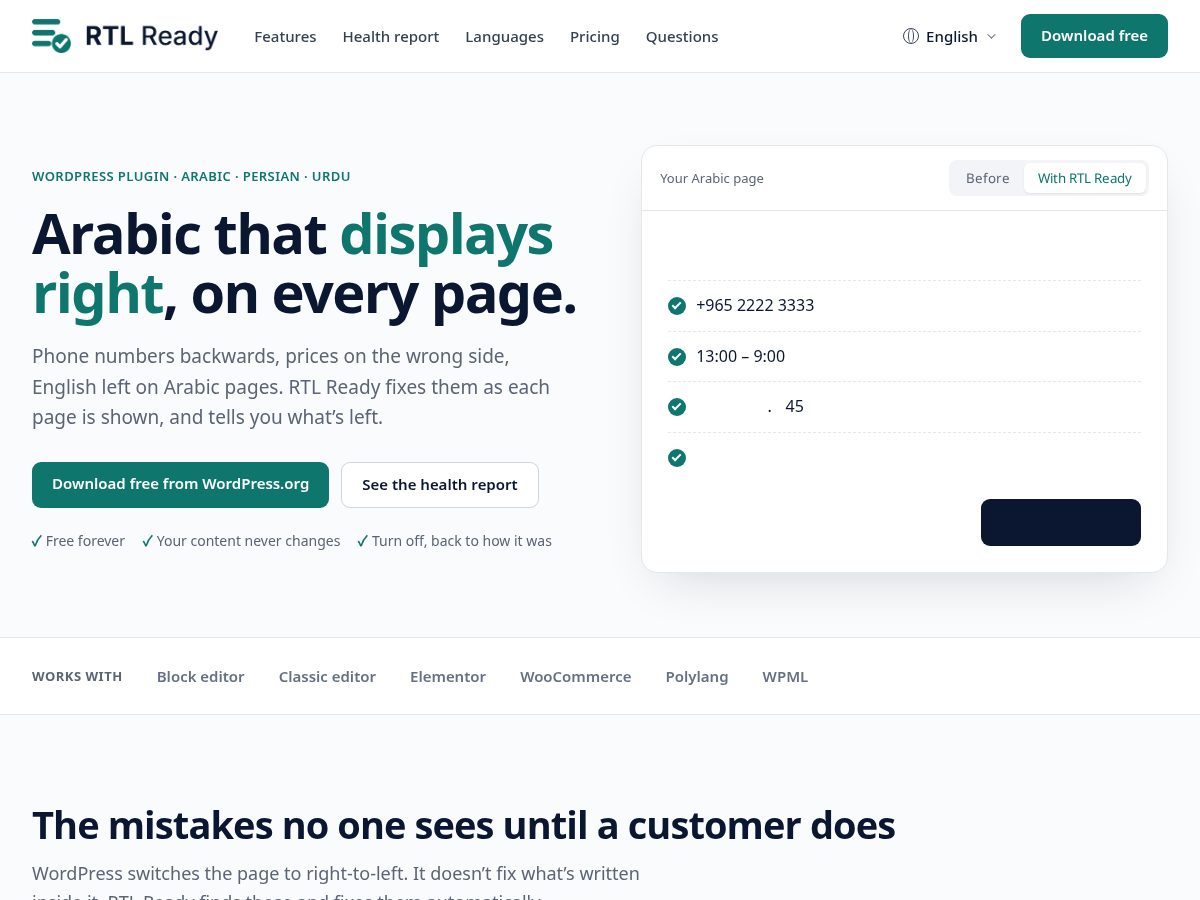1200x900 pixels.
Task: Click the Your Arabic page label
Action: click(712, 179)
